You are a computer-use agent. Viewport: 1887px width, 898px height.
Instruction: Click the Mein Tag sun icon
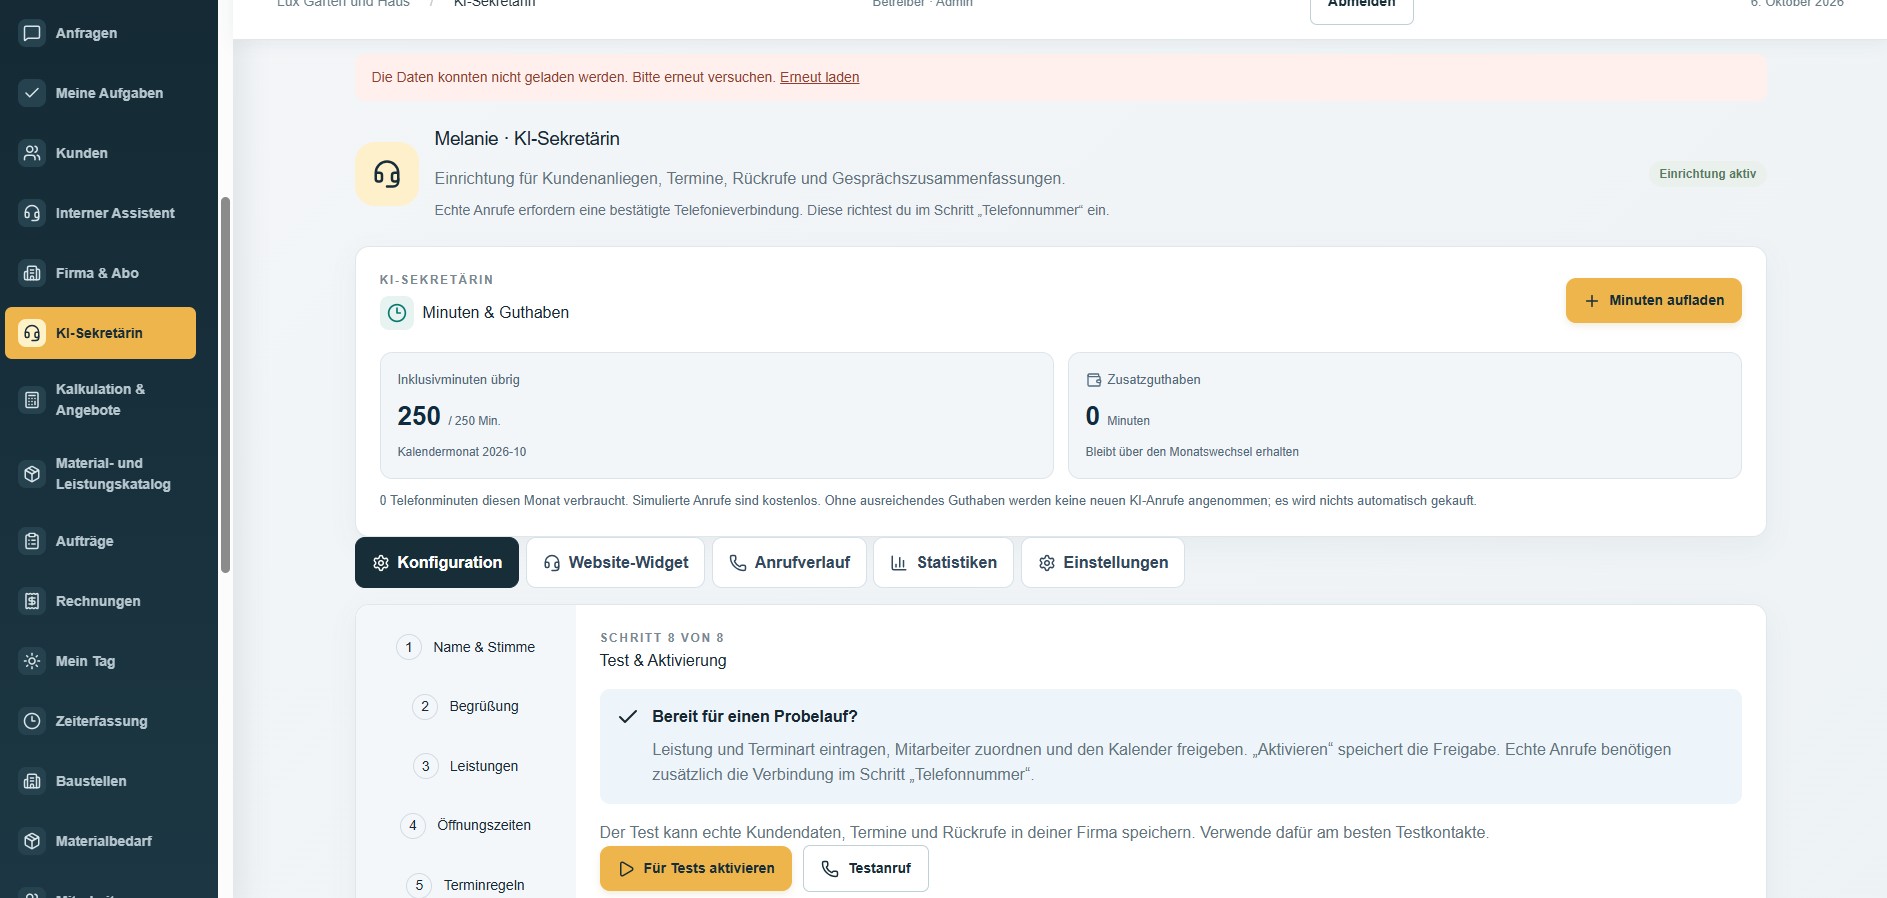pyautogui.click(x=32, y=661)
